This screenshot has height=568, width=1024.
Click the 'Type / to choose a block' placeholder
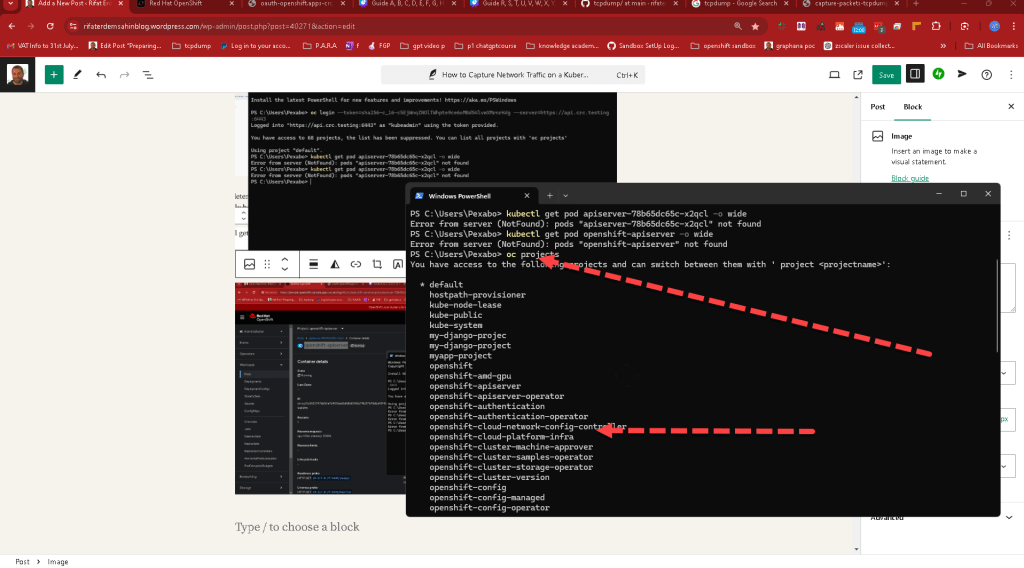(297, 527)
